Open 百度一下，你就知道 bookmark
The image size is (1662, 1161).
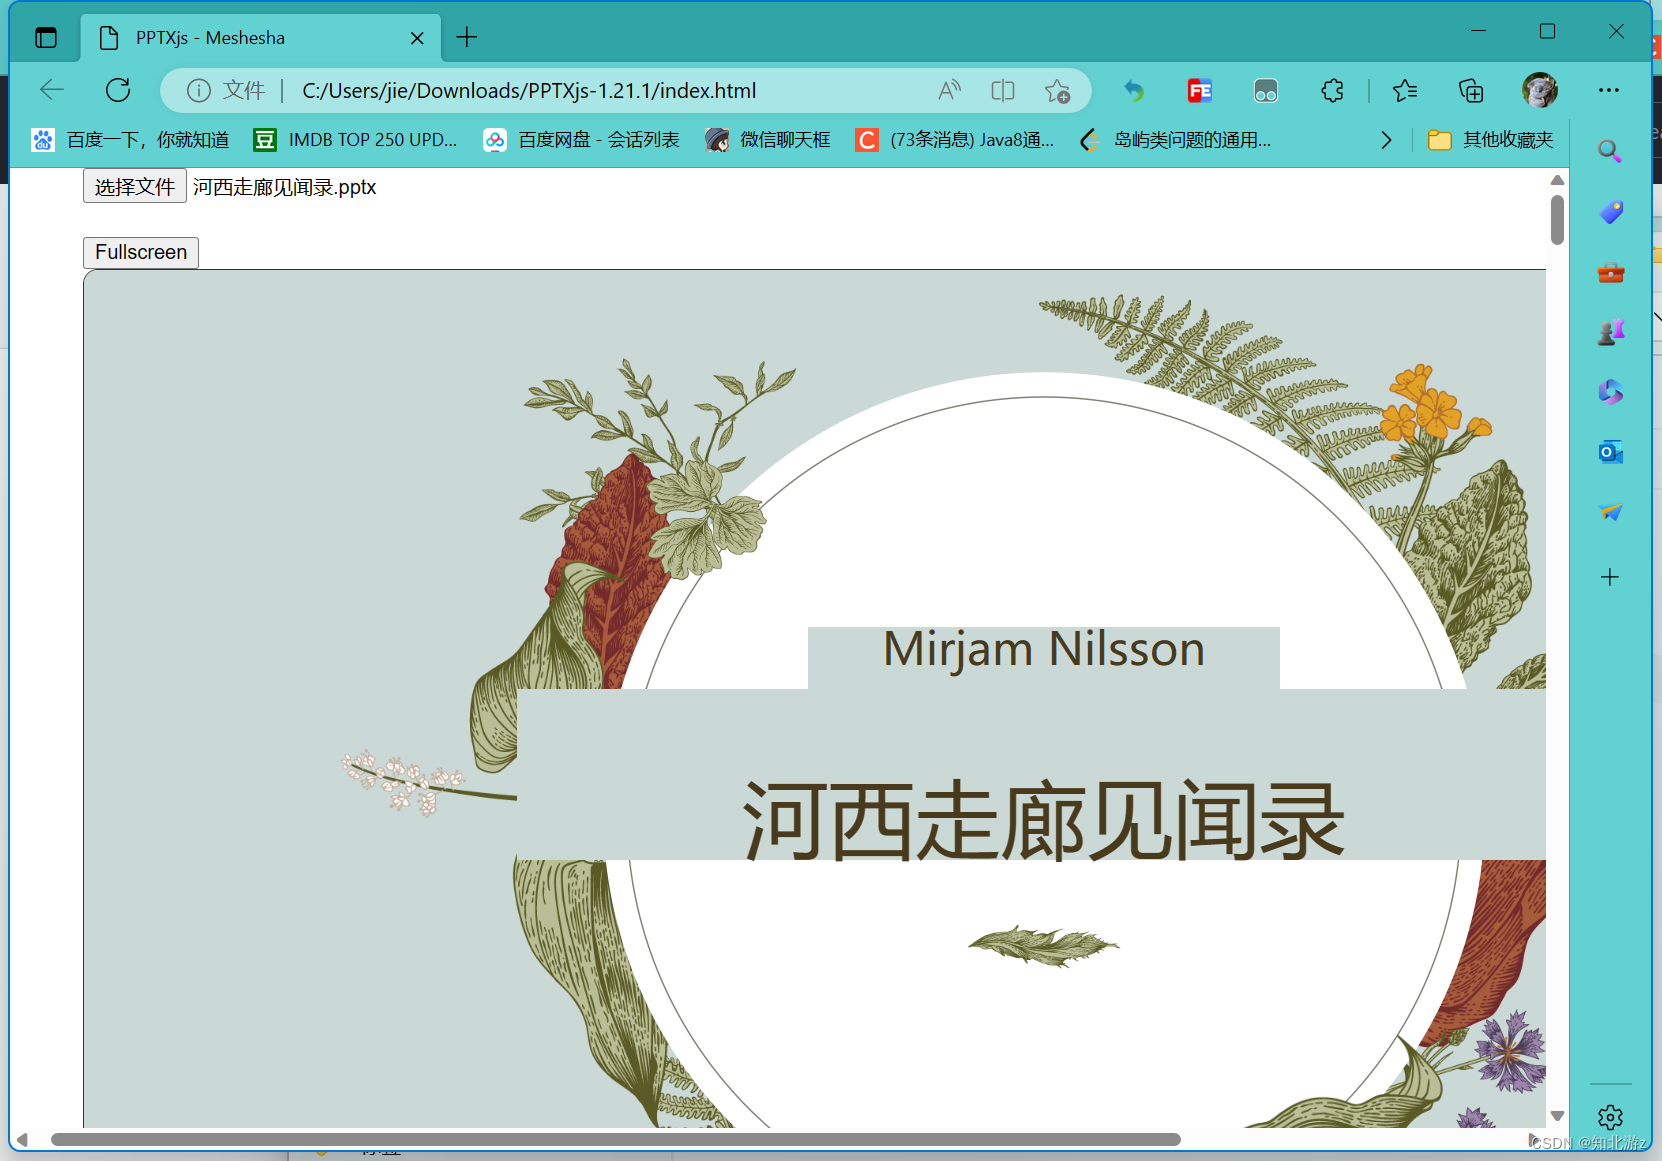[131, 140]
